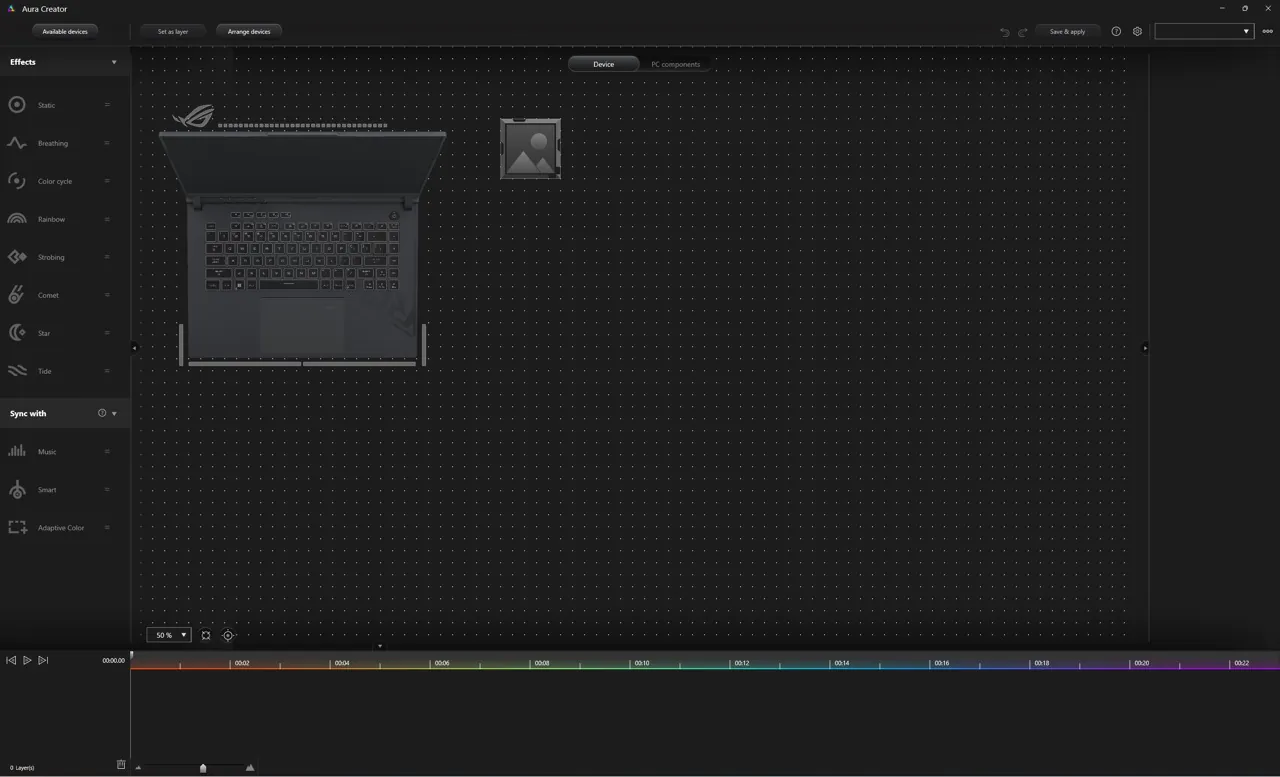Click the center view target icon
Image resolution: width=1280 pixels, height=777 pixels.
coord(228,635)
